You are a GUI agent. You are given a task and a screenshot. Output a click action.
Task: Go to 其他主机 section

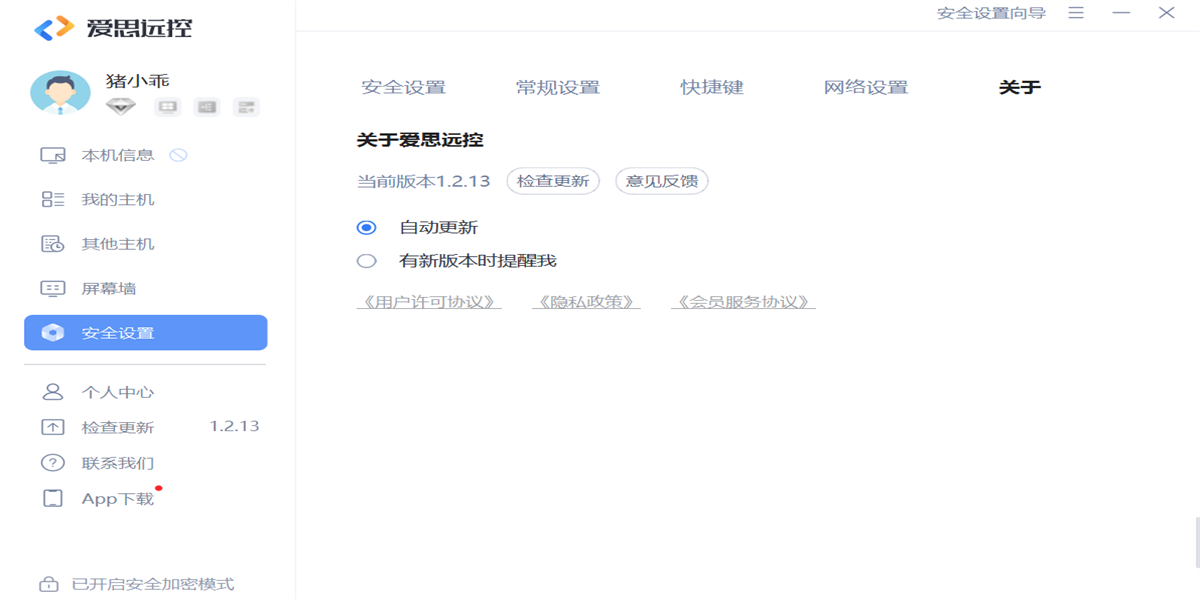117,244
